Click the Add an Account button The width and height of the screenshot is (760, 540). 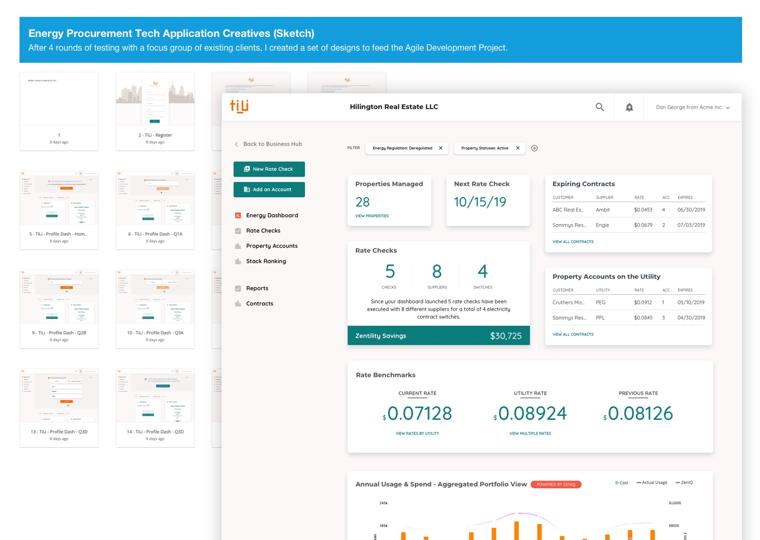coord(269,189)
